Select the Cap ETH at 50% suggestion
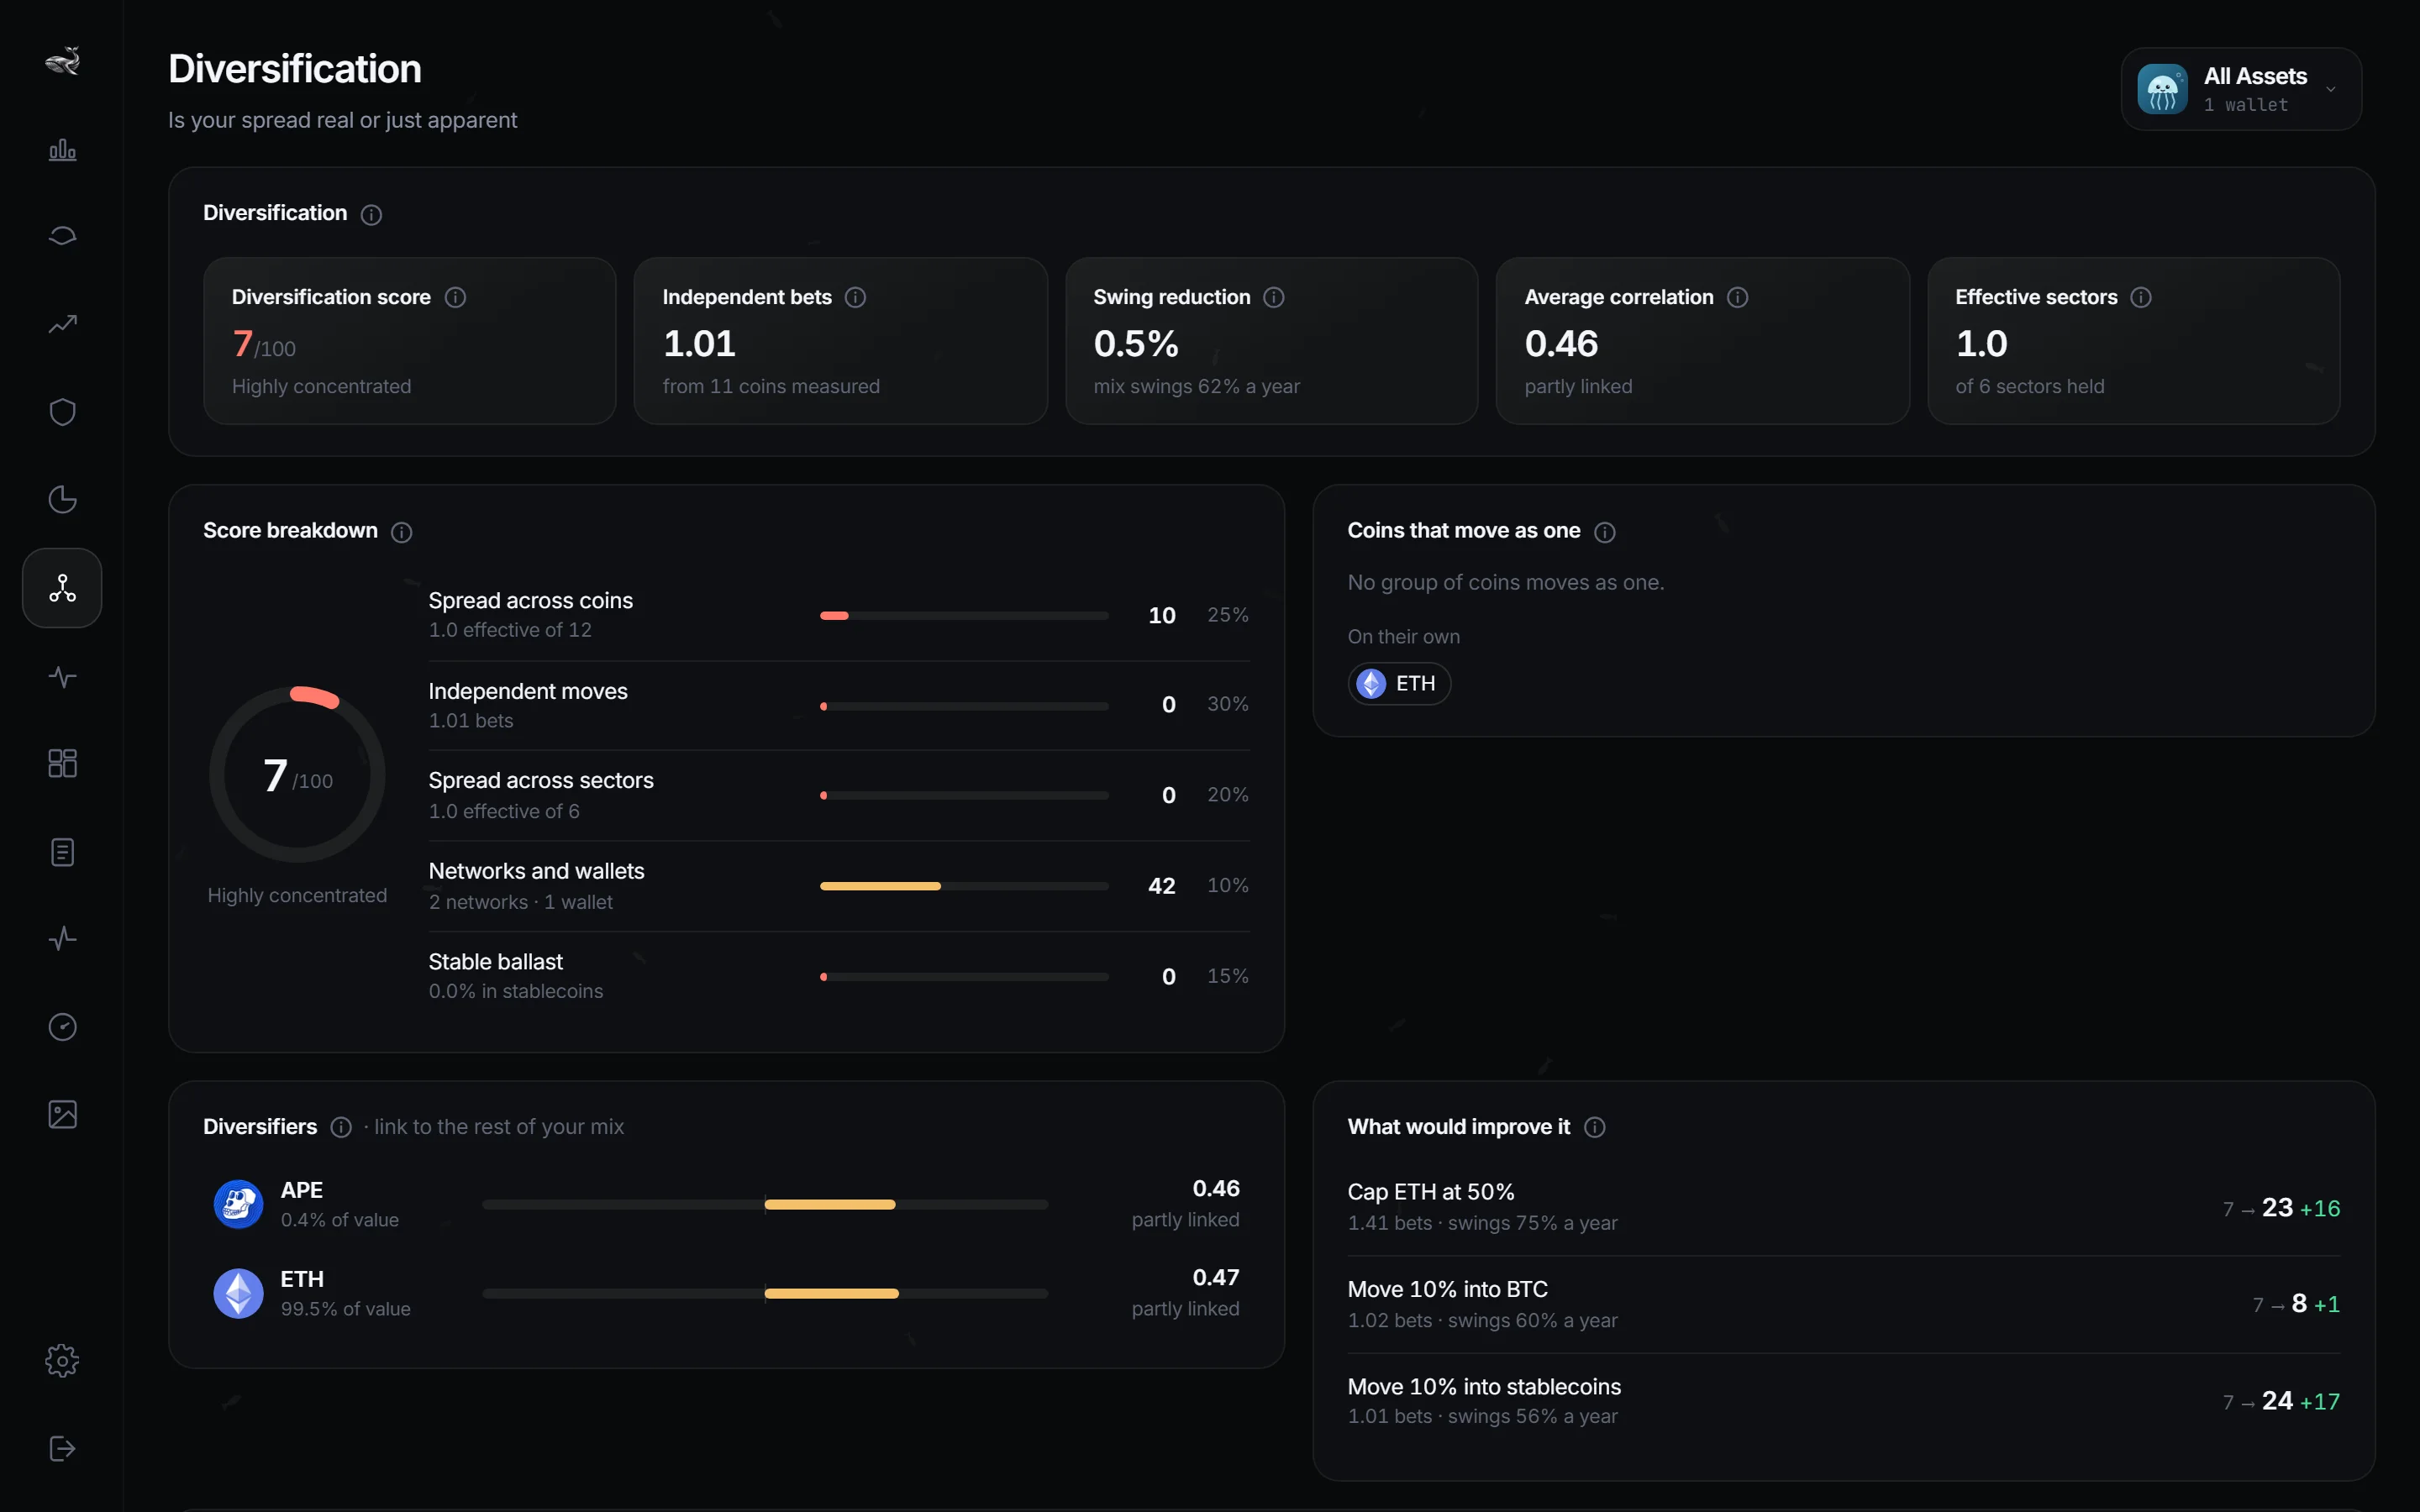The height and width of the screenshot is (1512, 2420). click(x=1843, y=1207)
